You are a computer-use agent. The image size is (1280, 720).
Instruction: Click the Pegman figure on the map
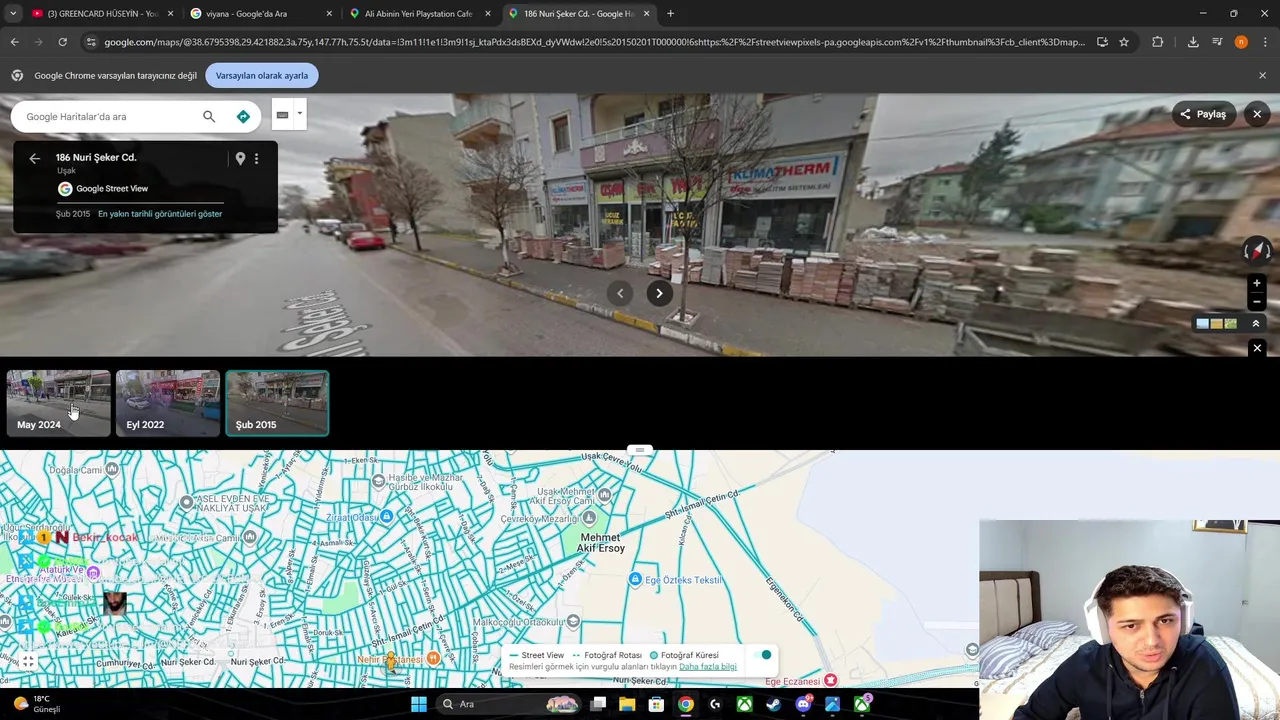click(391, 662)
